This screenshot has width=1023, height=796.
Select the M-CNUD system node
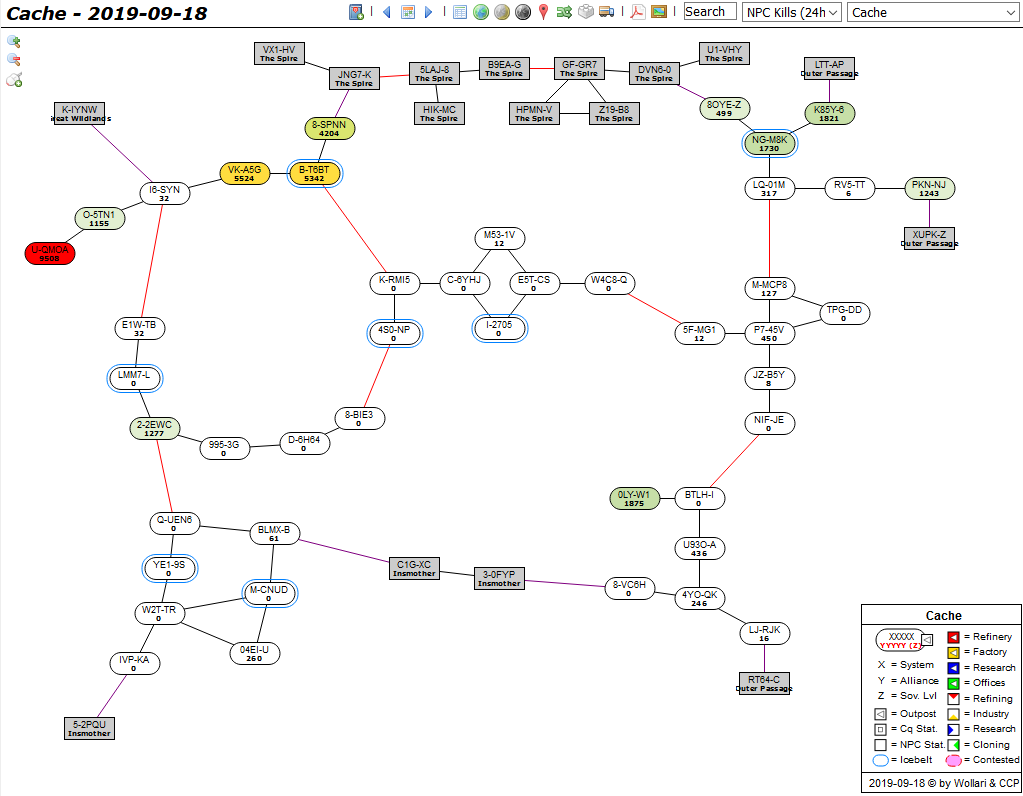coord(269,593)
